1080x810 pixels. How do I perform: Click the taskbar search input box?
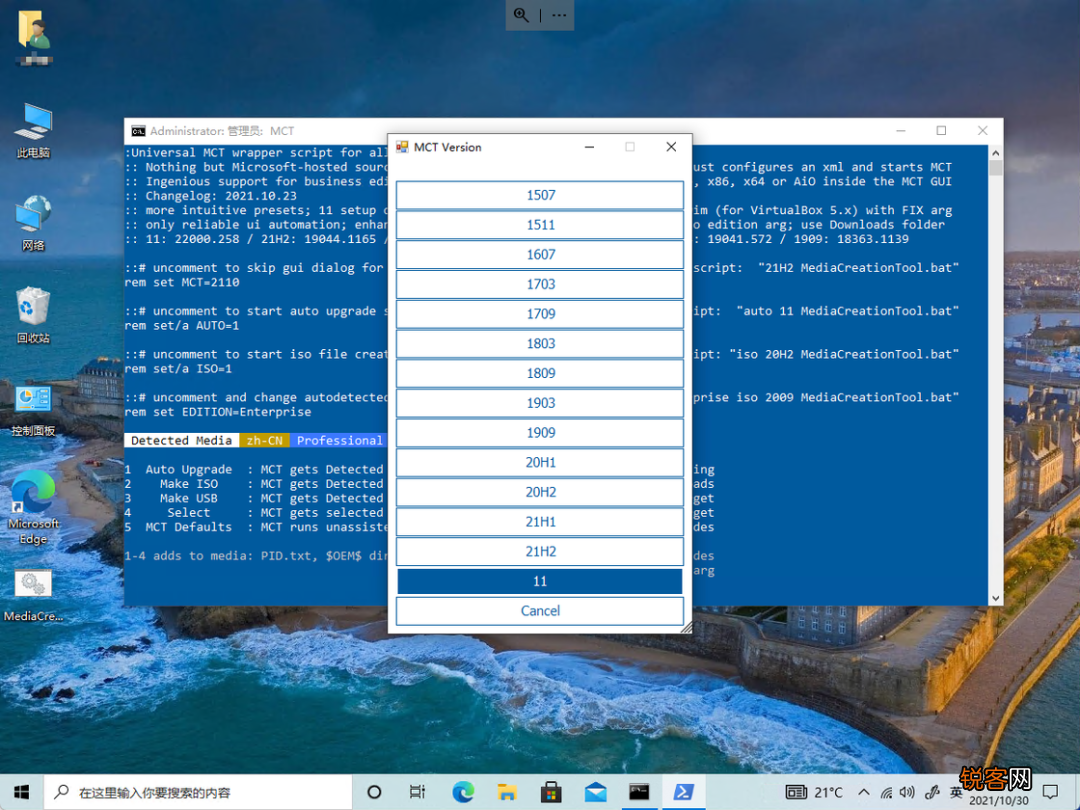[198, 792]
